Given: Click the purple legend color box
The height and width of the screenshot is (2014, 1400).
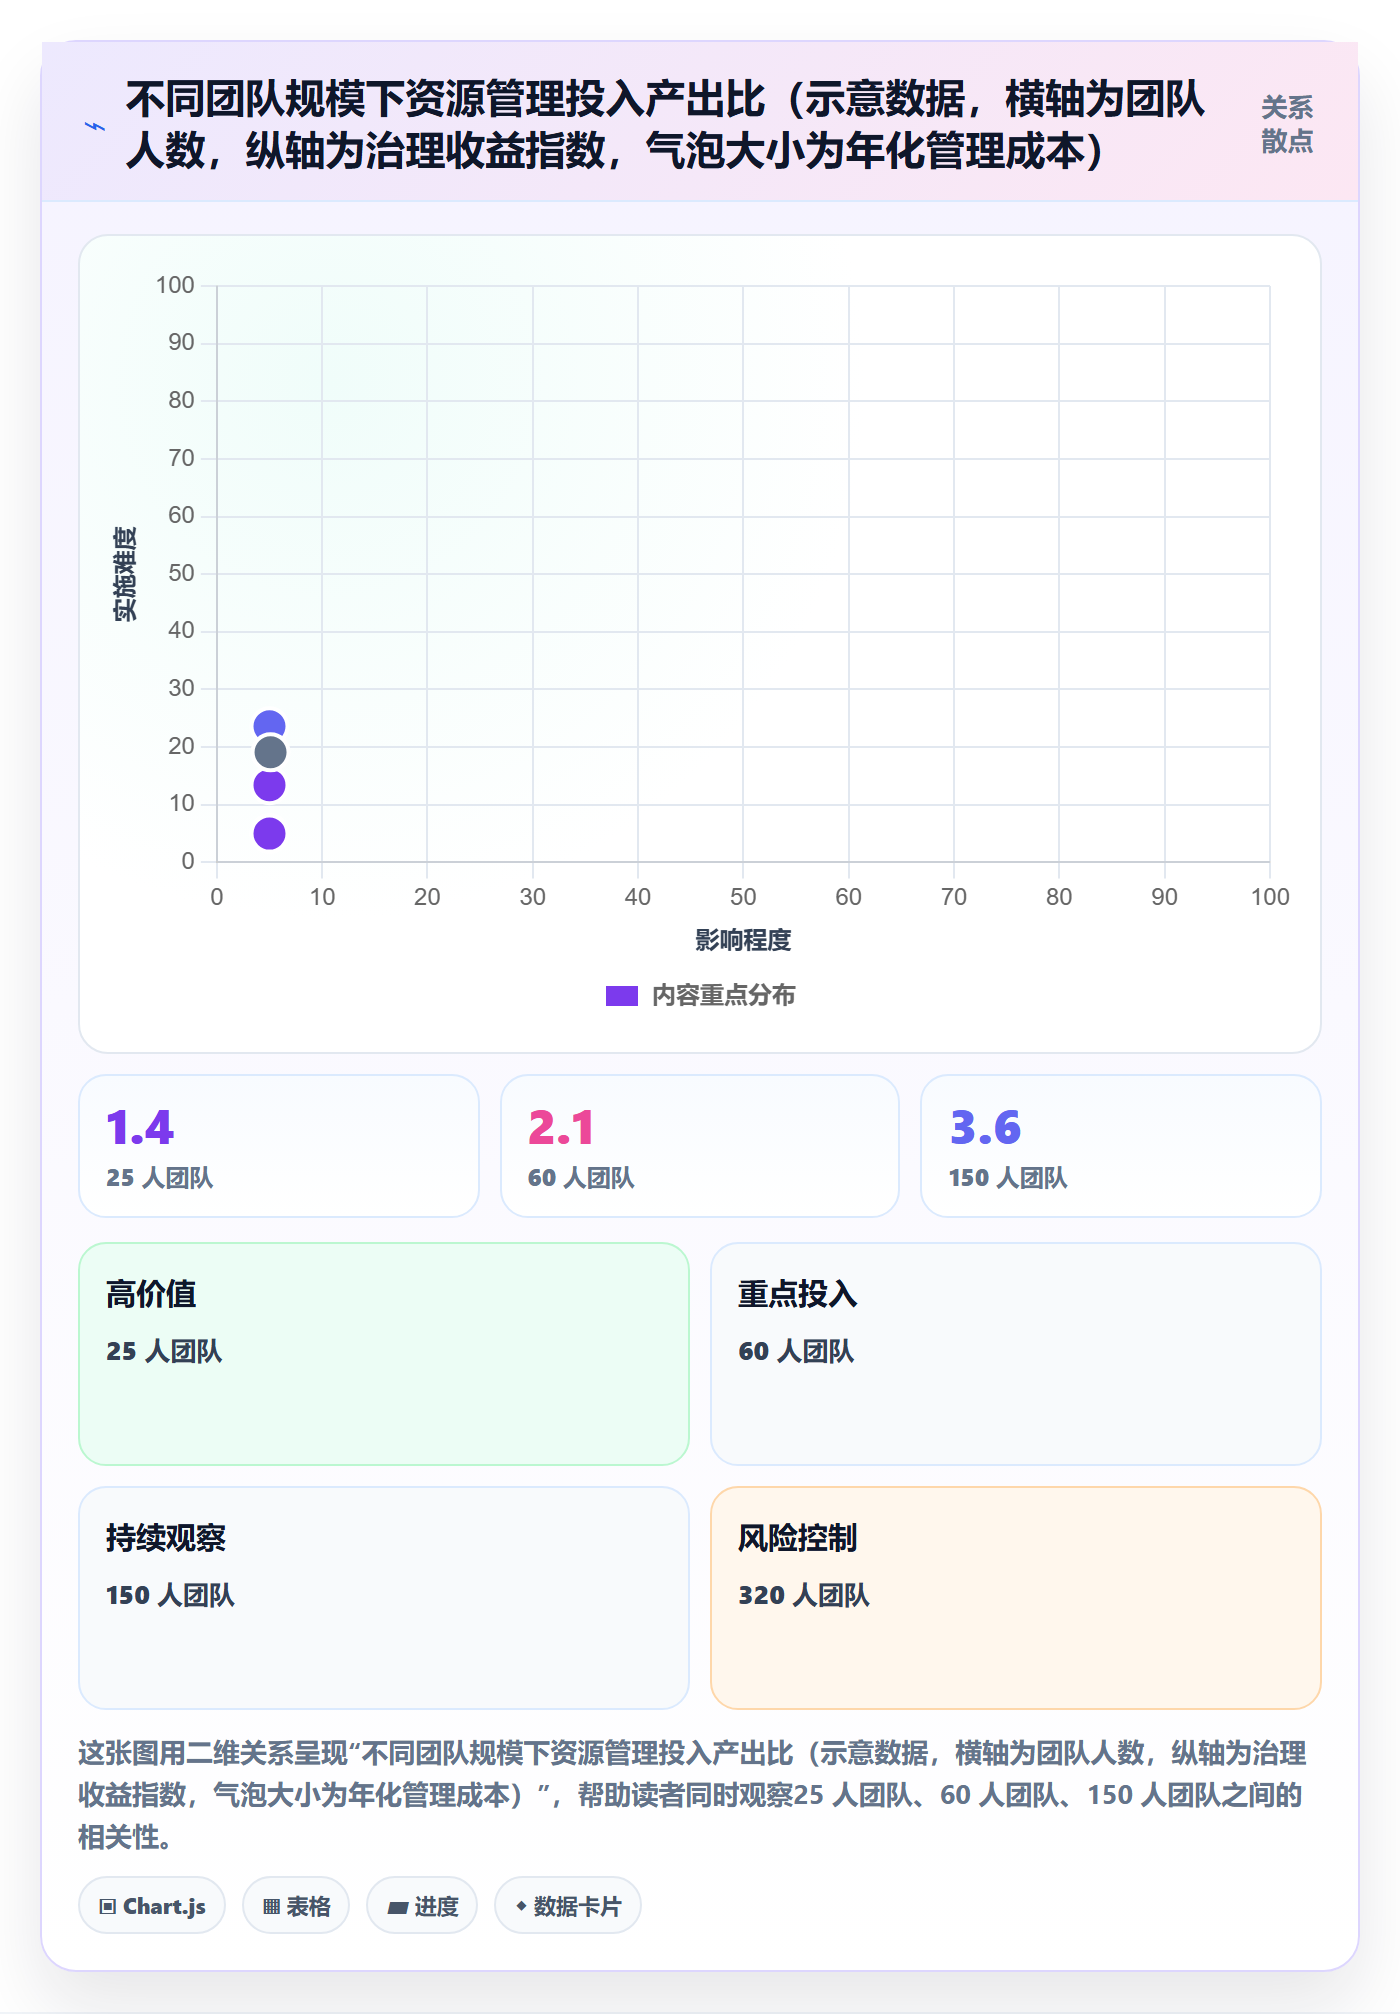Looking at the screenshot, I should click(621, 996).
